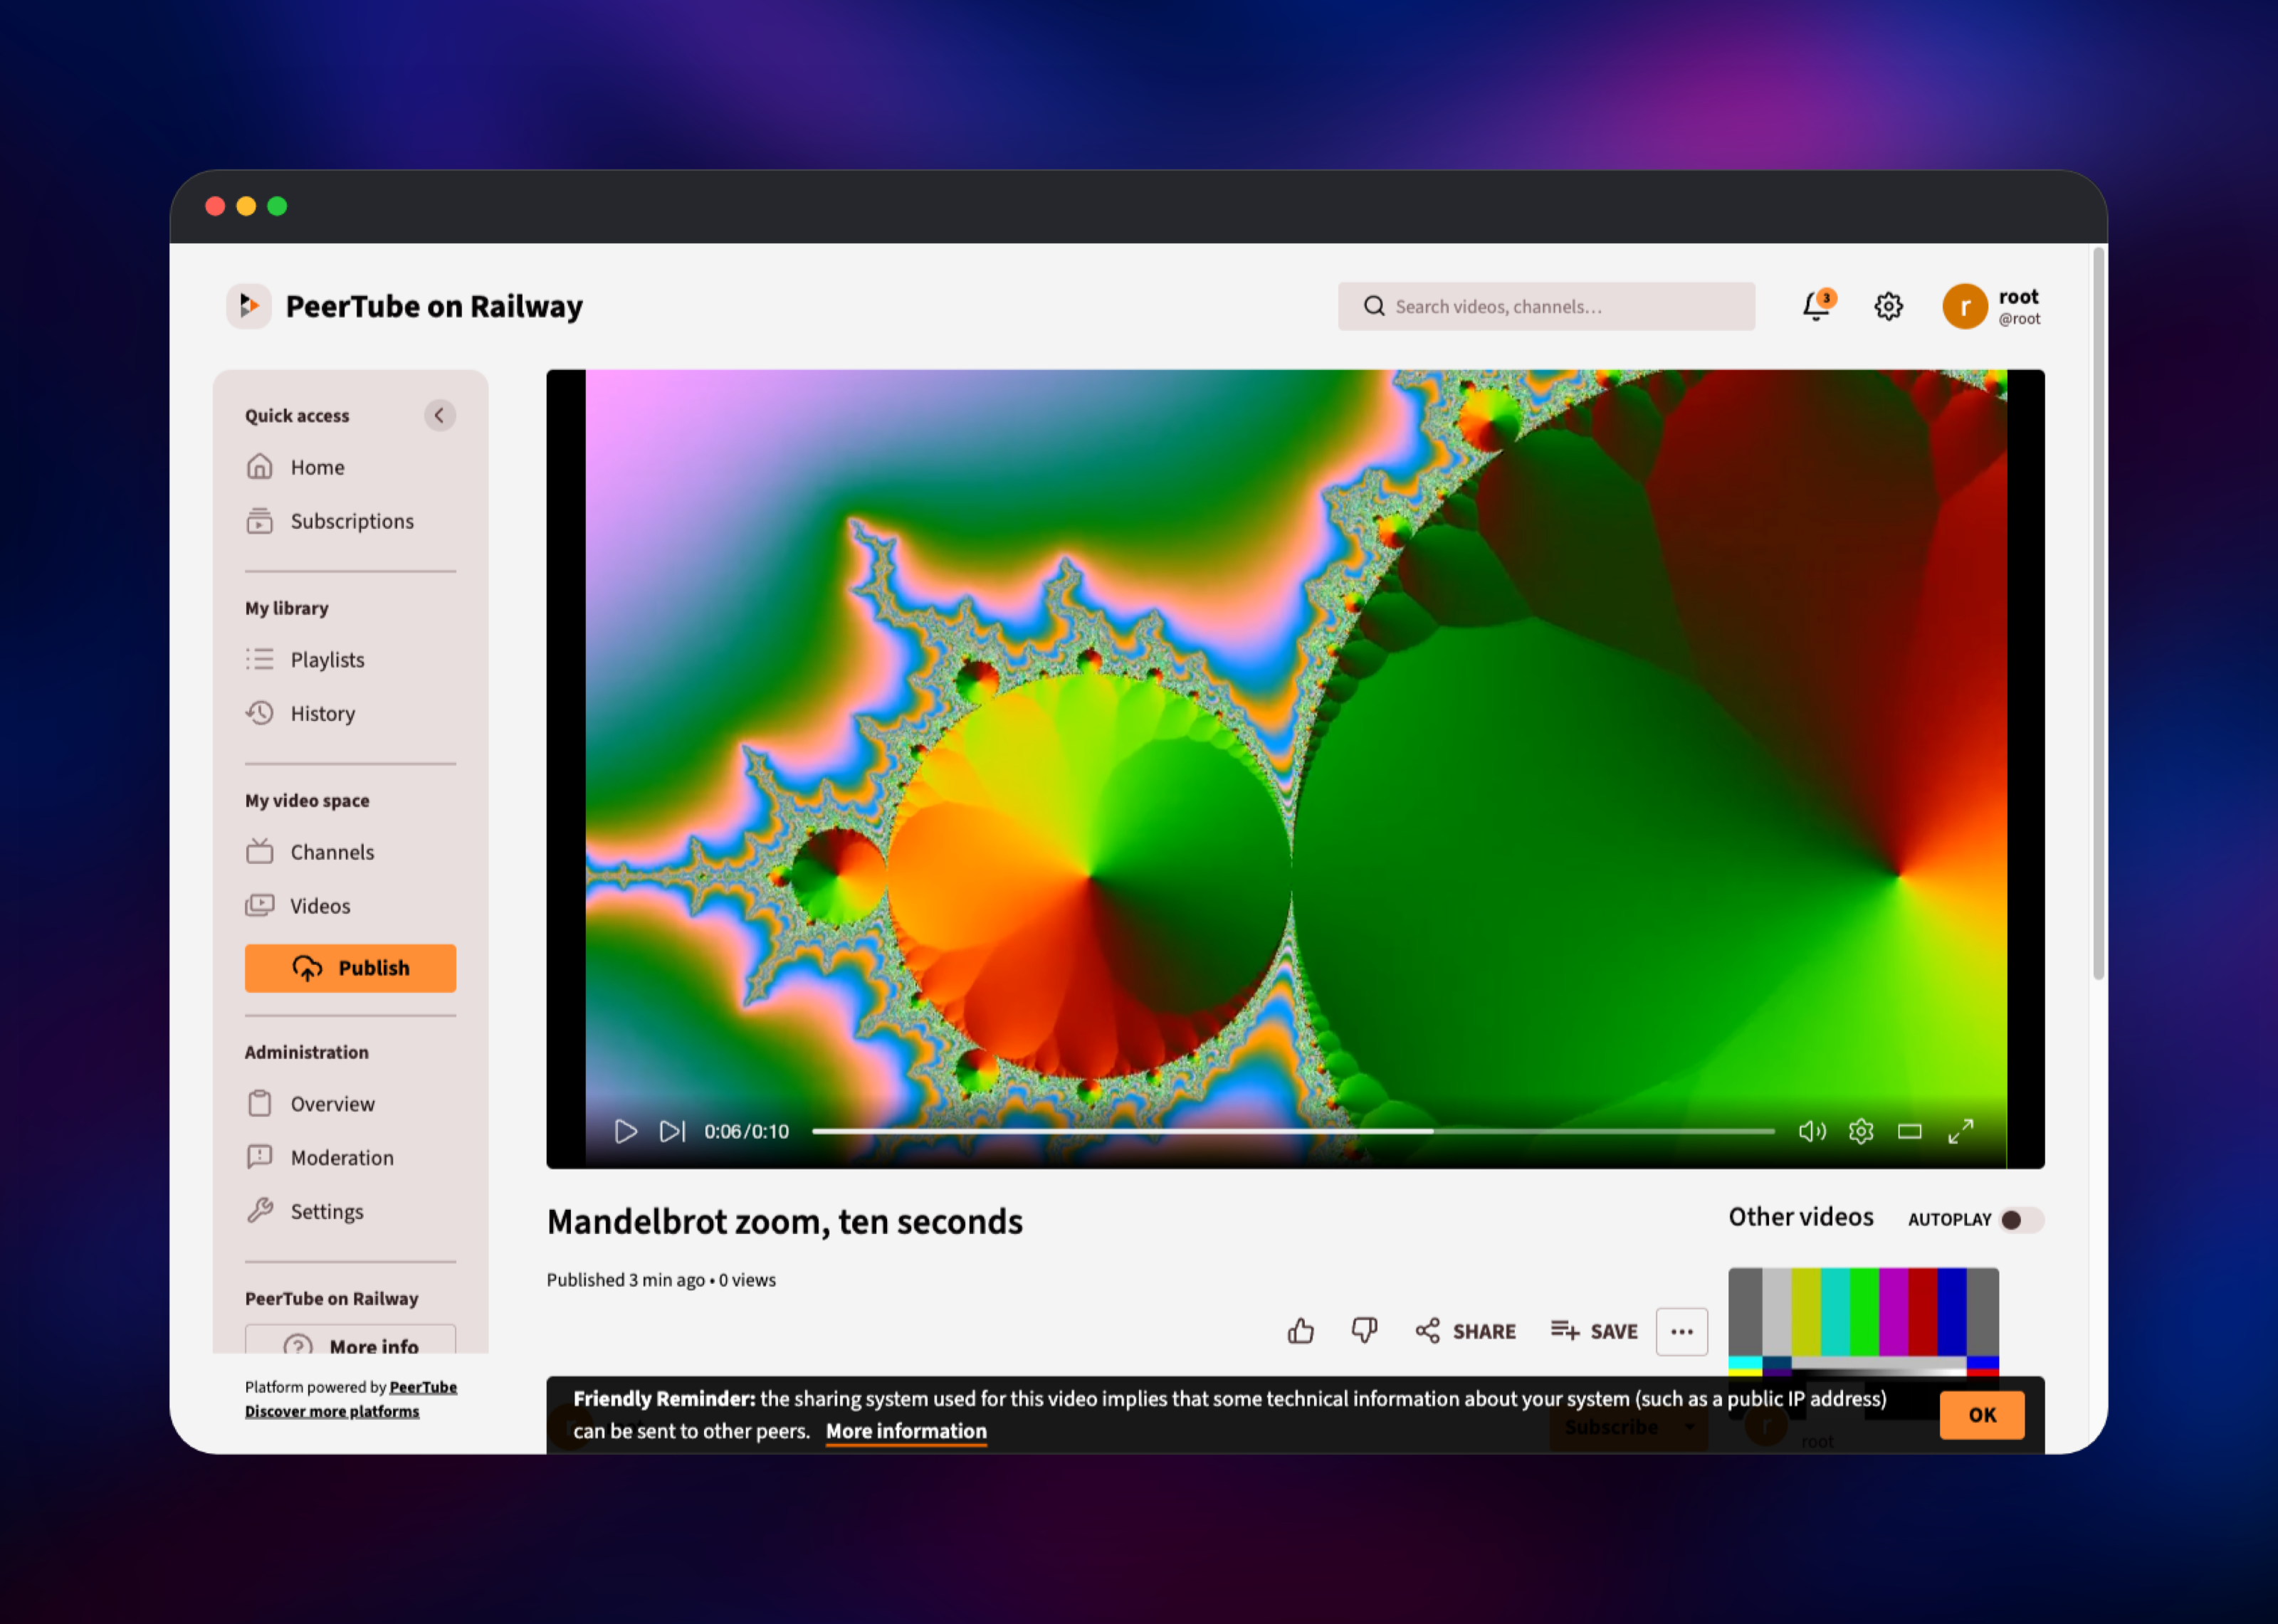Toggle theater mode in player
This screenshot has height=1624, width=2278.
(1910, 1131)
